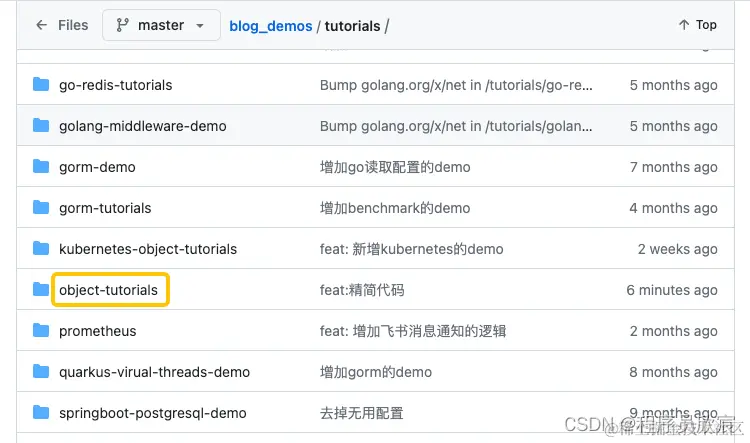Click folder icon for gorm-tutorials

pos(41,208)
